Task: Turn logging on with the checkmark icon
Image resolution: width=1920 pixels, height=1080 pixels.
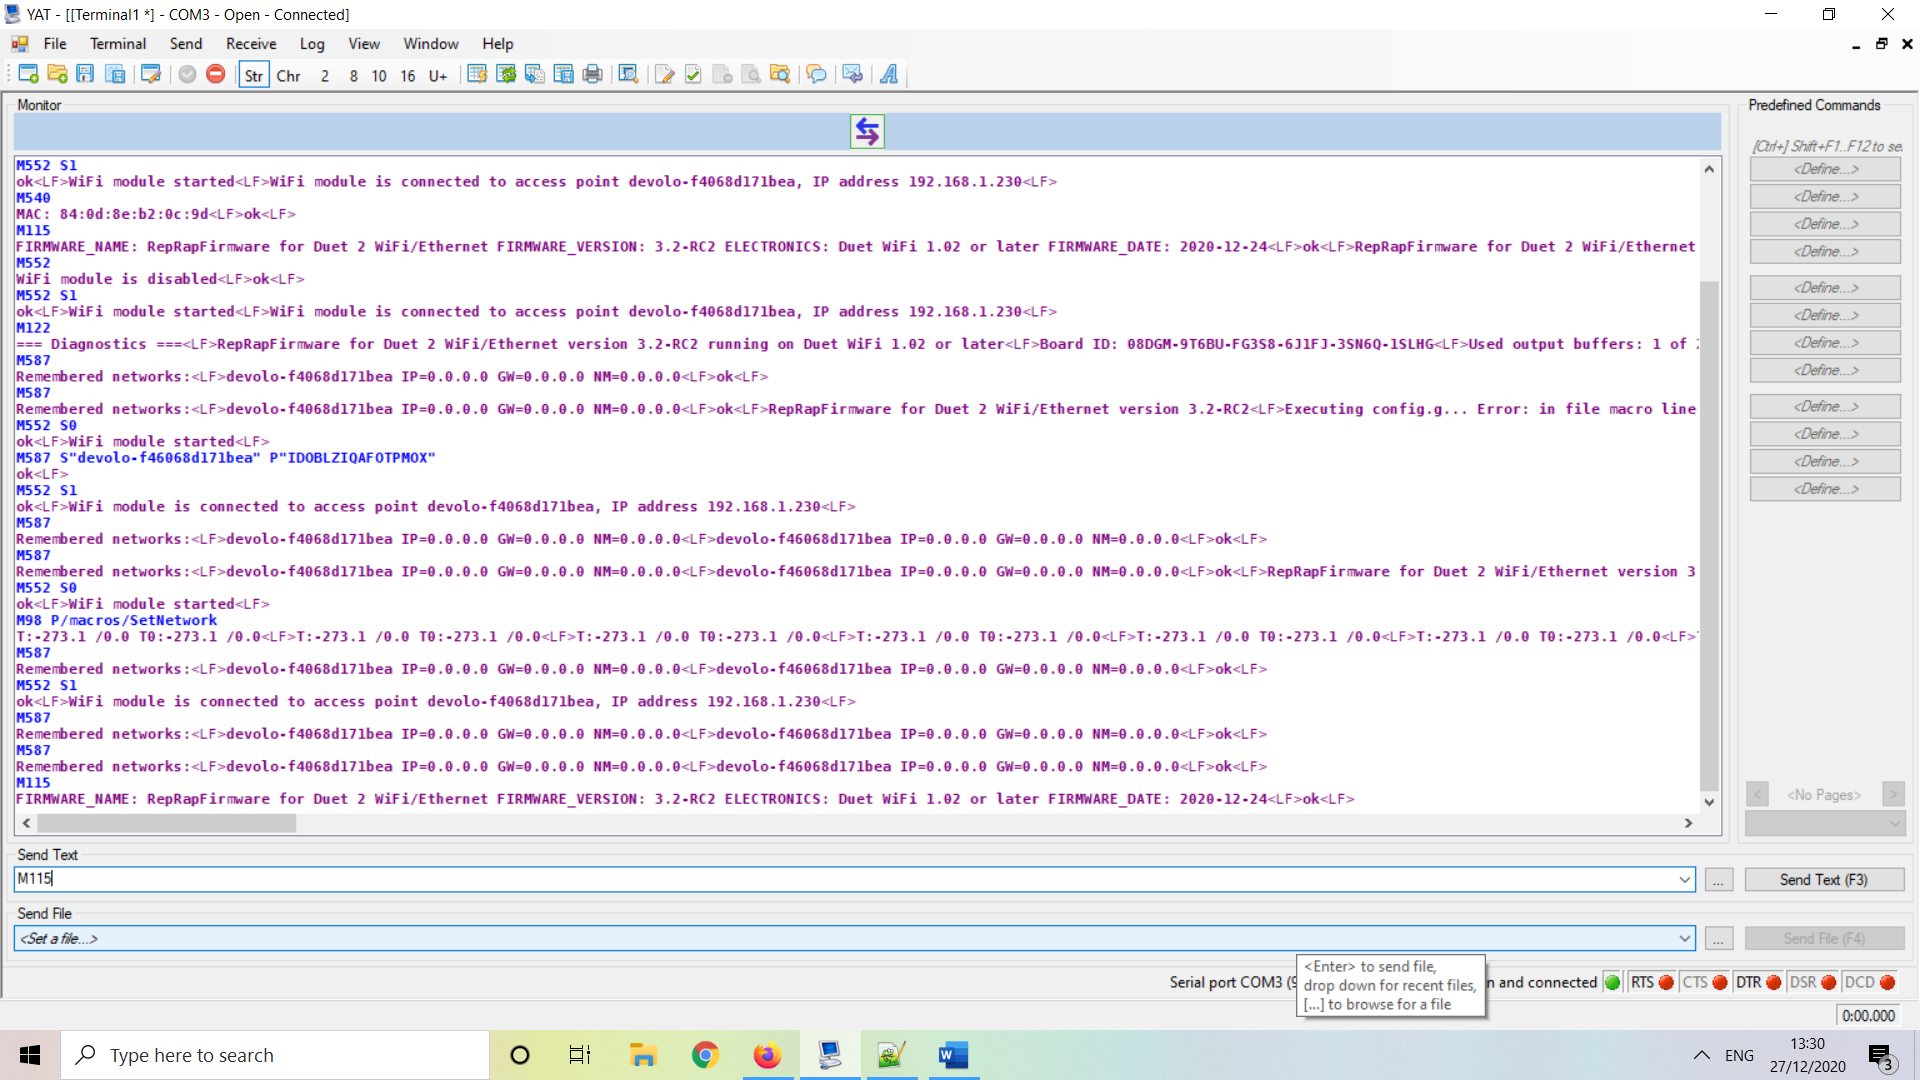Action: (x=693, y=75)
